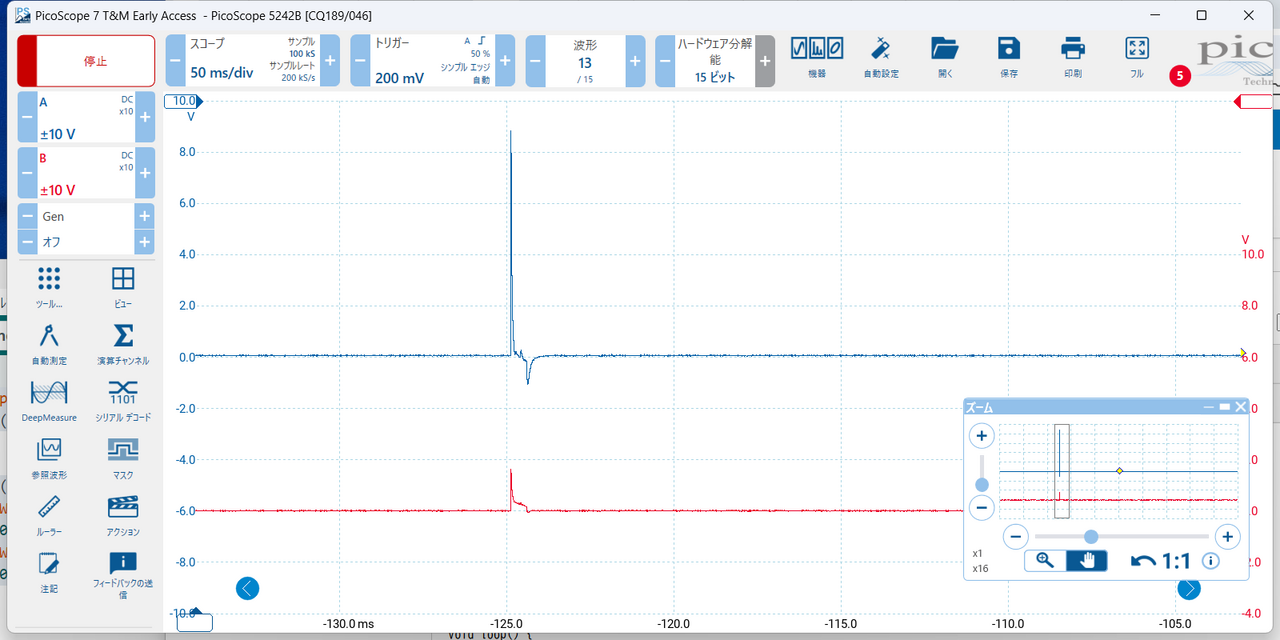Reset zoom with the 1:1 button
1280x640 pixels.
(x=1162, y=561)
